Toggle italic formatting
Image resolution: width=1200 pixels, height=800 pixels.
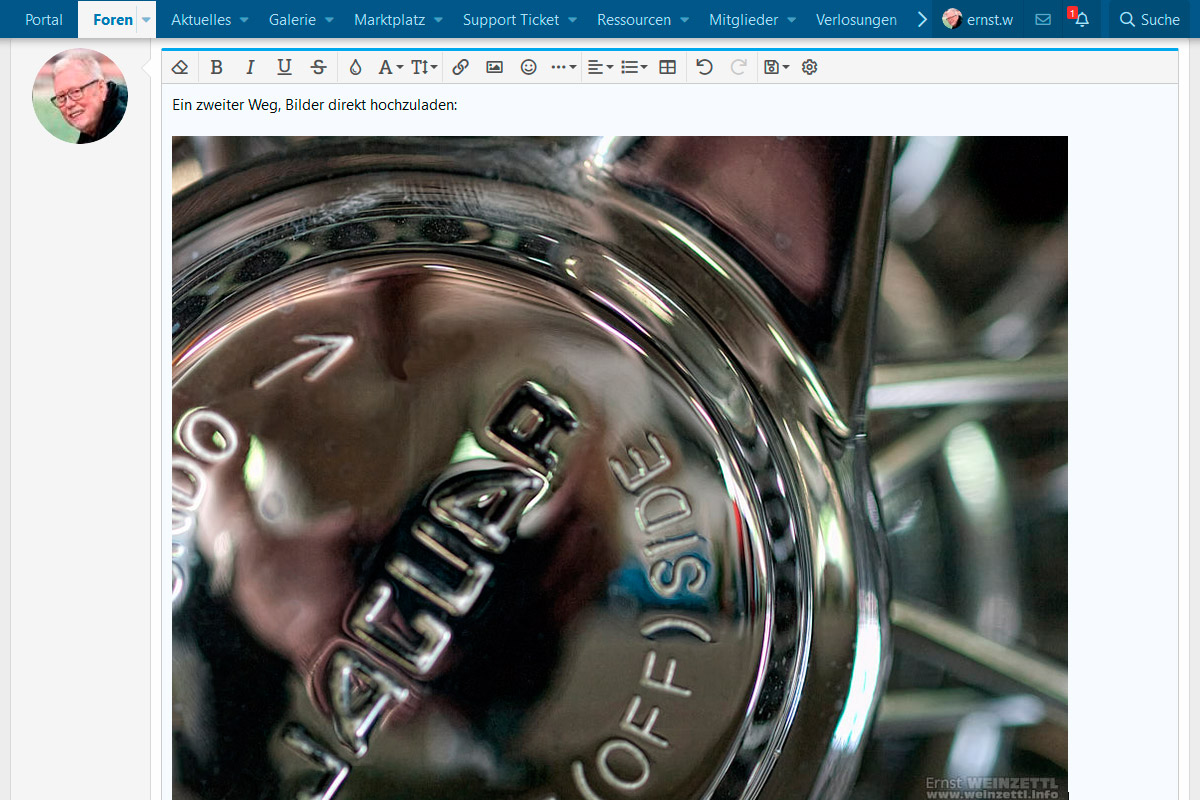(250, 67)
